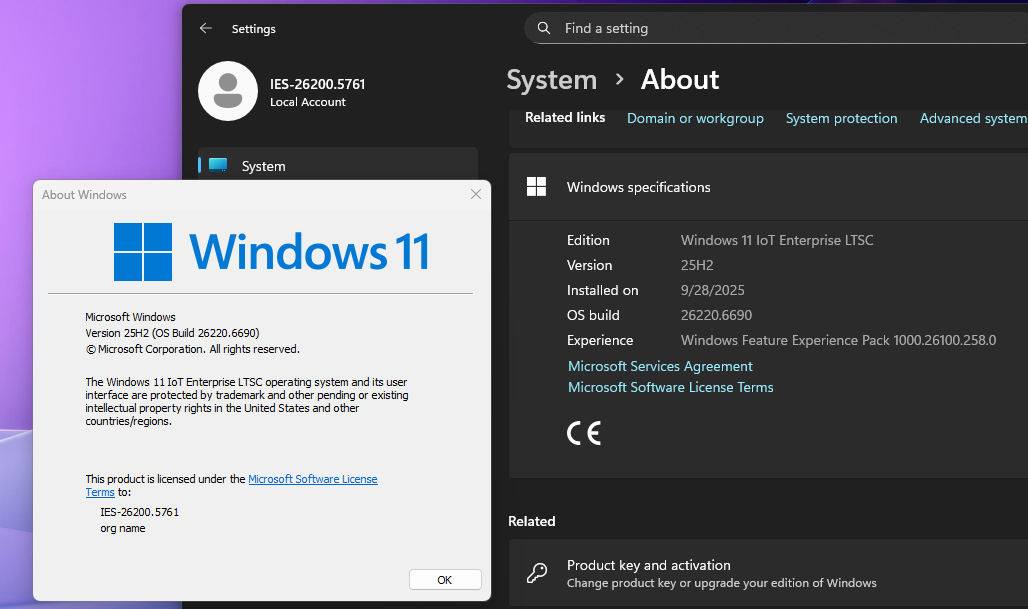Click the About Windows title bar text
The height and width of the screenshot is (609, 1028).
84,195
